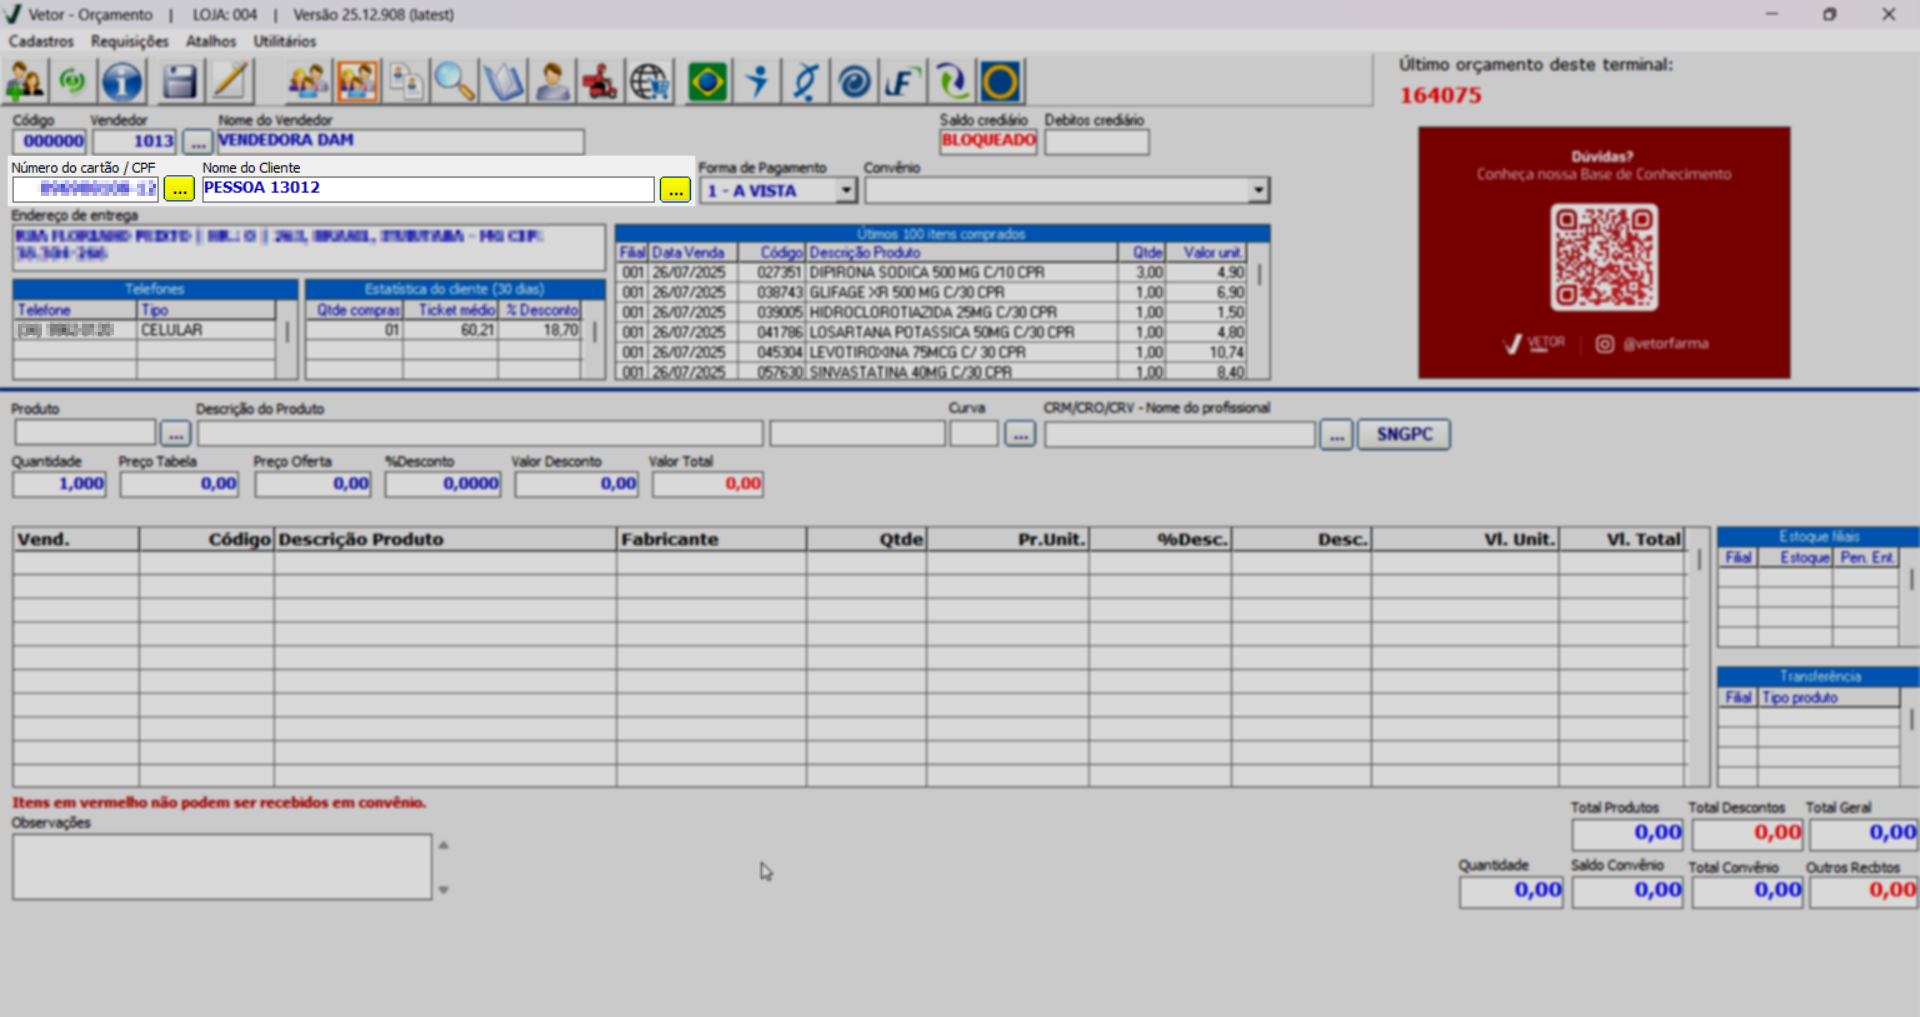Screen dimensions: 1920x1017
Task: Click the add customer icon in toolbar
Action: 25,82
